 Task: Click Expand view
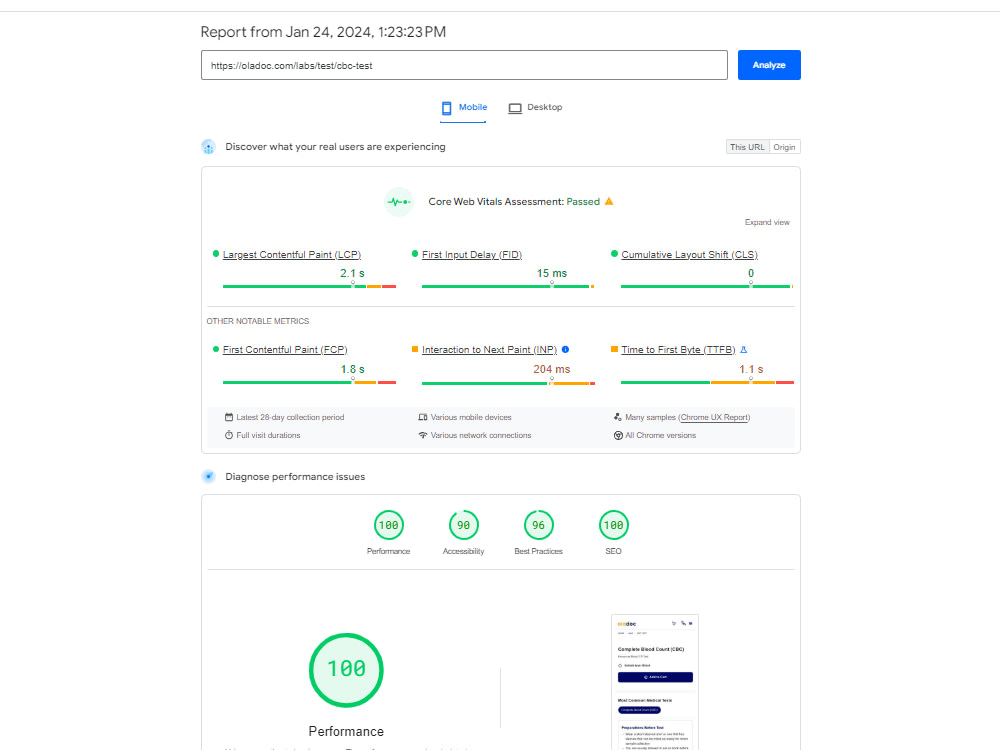click(767, 221)
